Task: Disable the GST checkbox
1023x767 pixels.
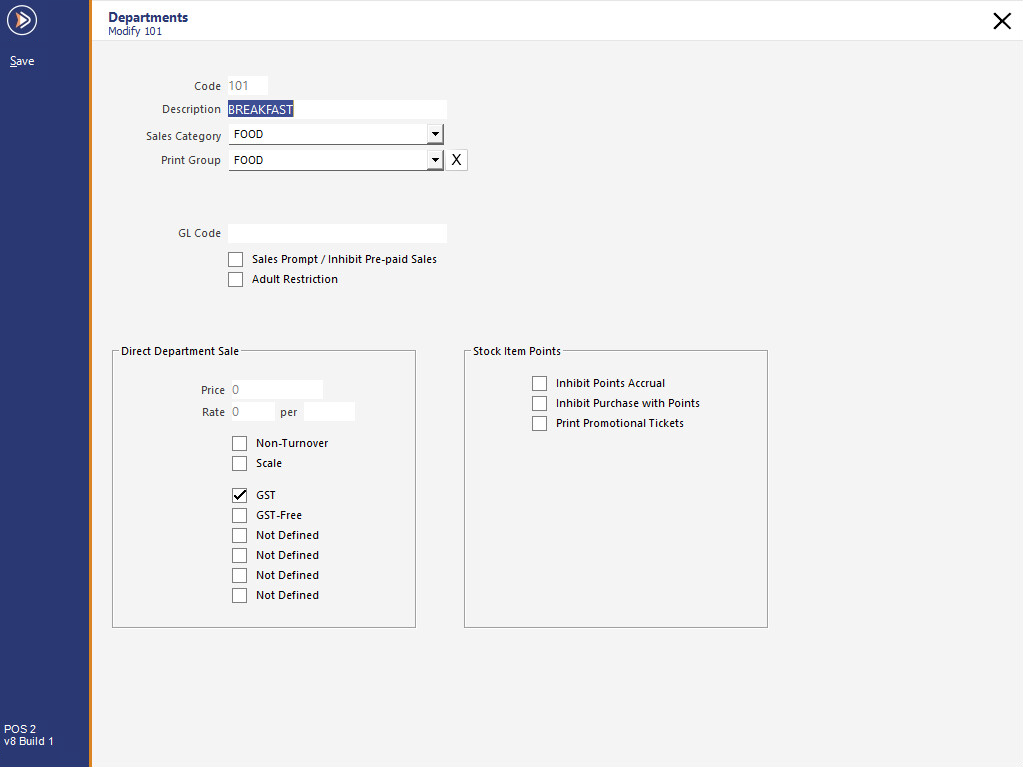Action: point(239,494)
